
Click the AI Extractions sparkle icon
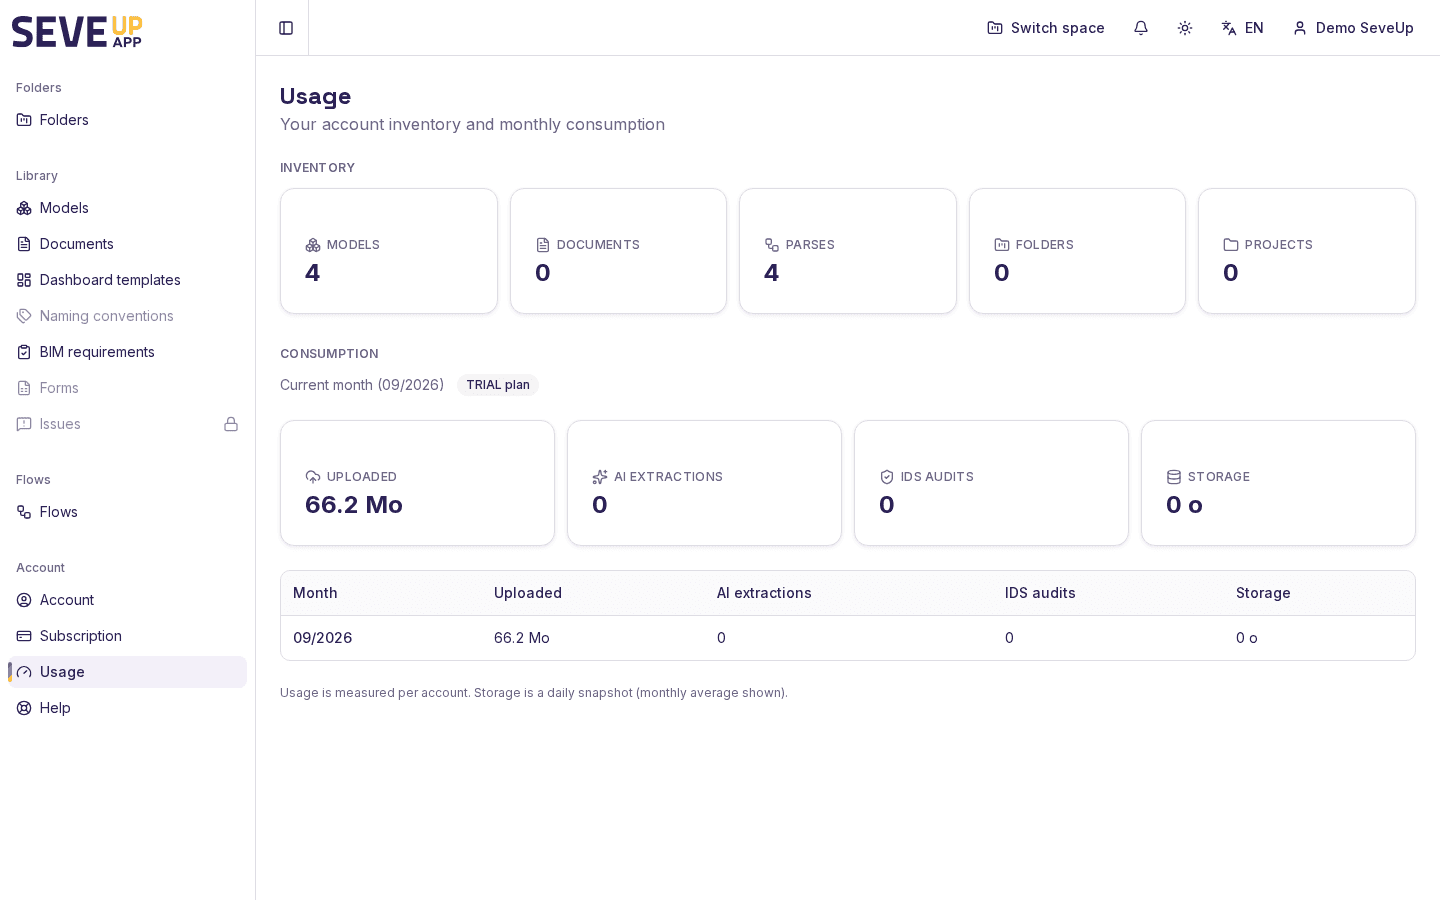(x=600, y=477)
